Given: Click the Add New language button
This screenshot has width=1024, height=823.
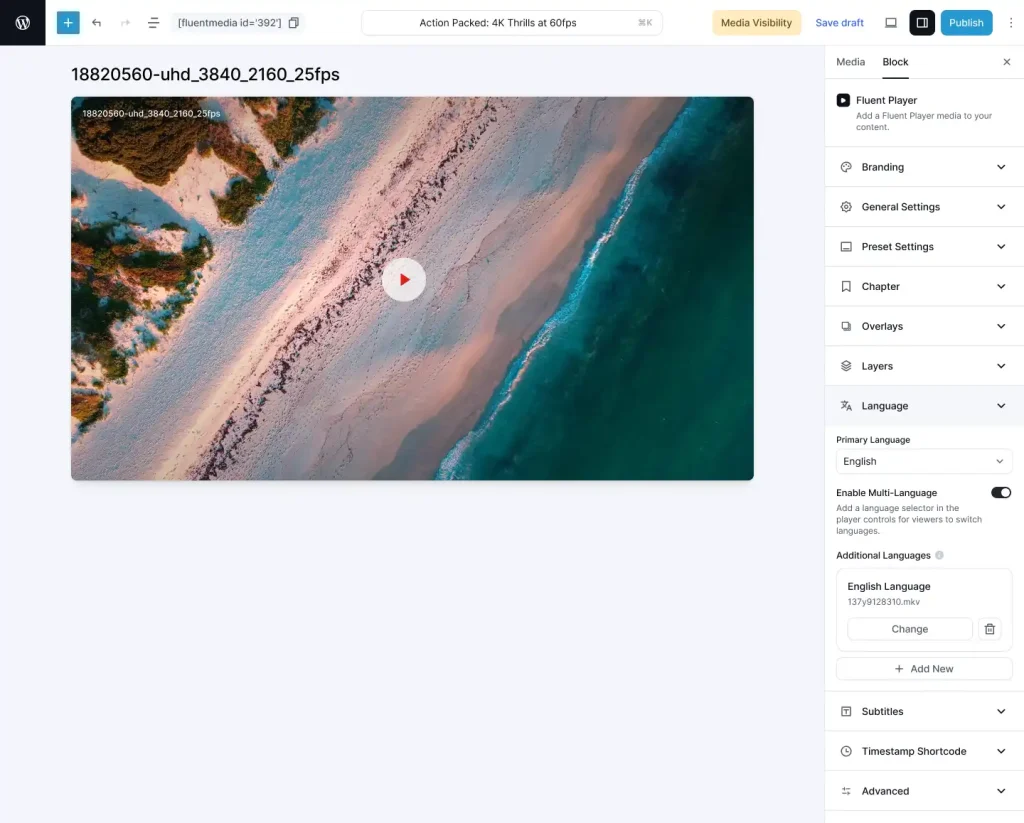Looking at the screenshot, I should point(923,669).
